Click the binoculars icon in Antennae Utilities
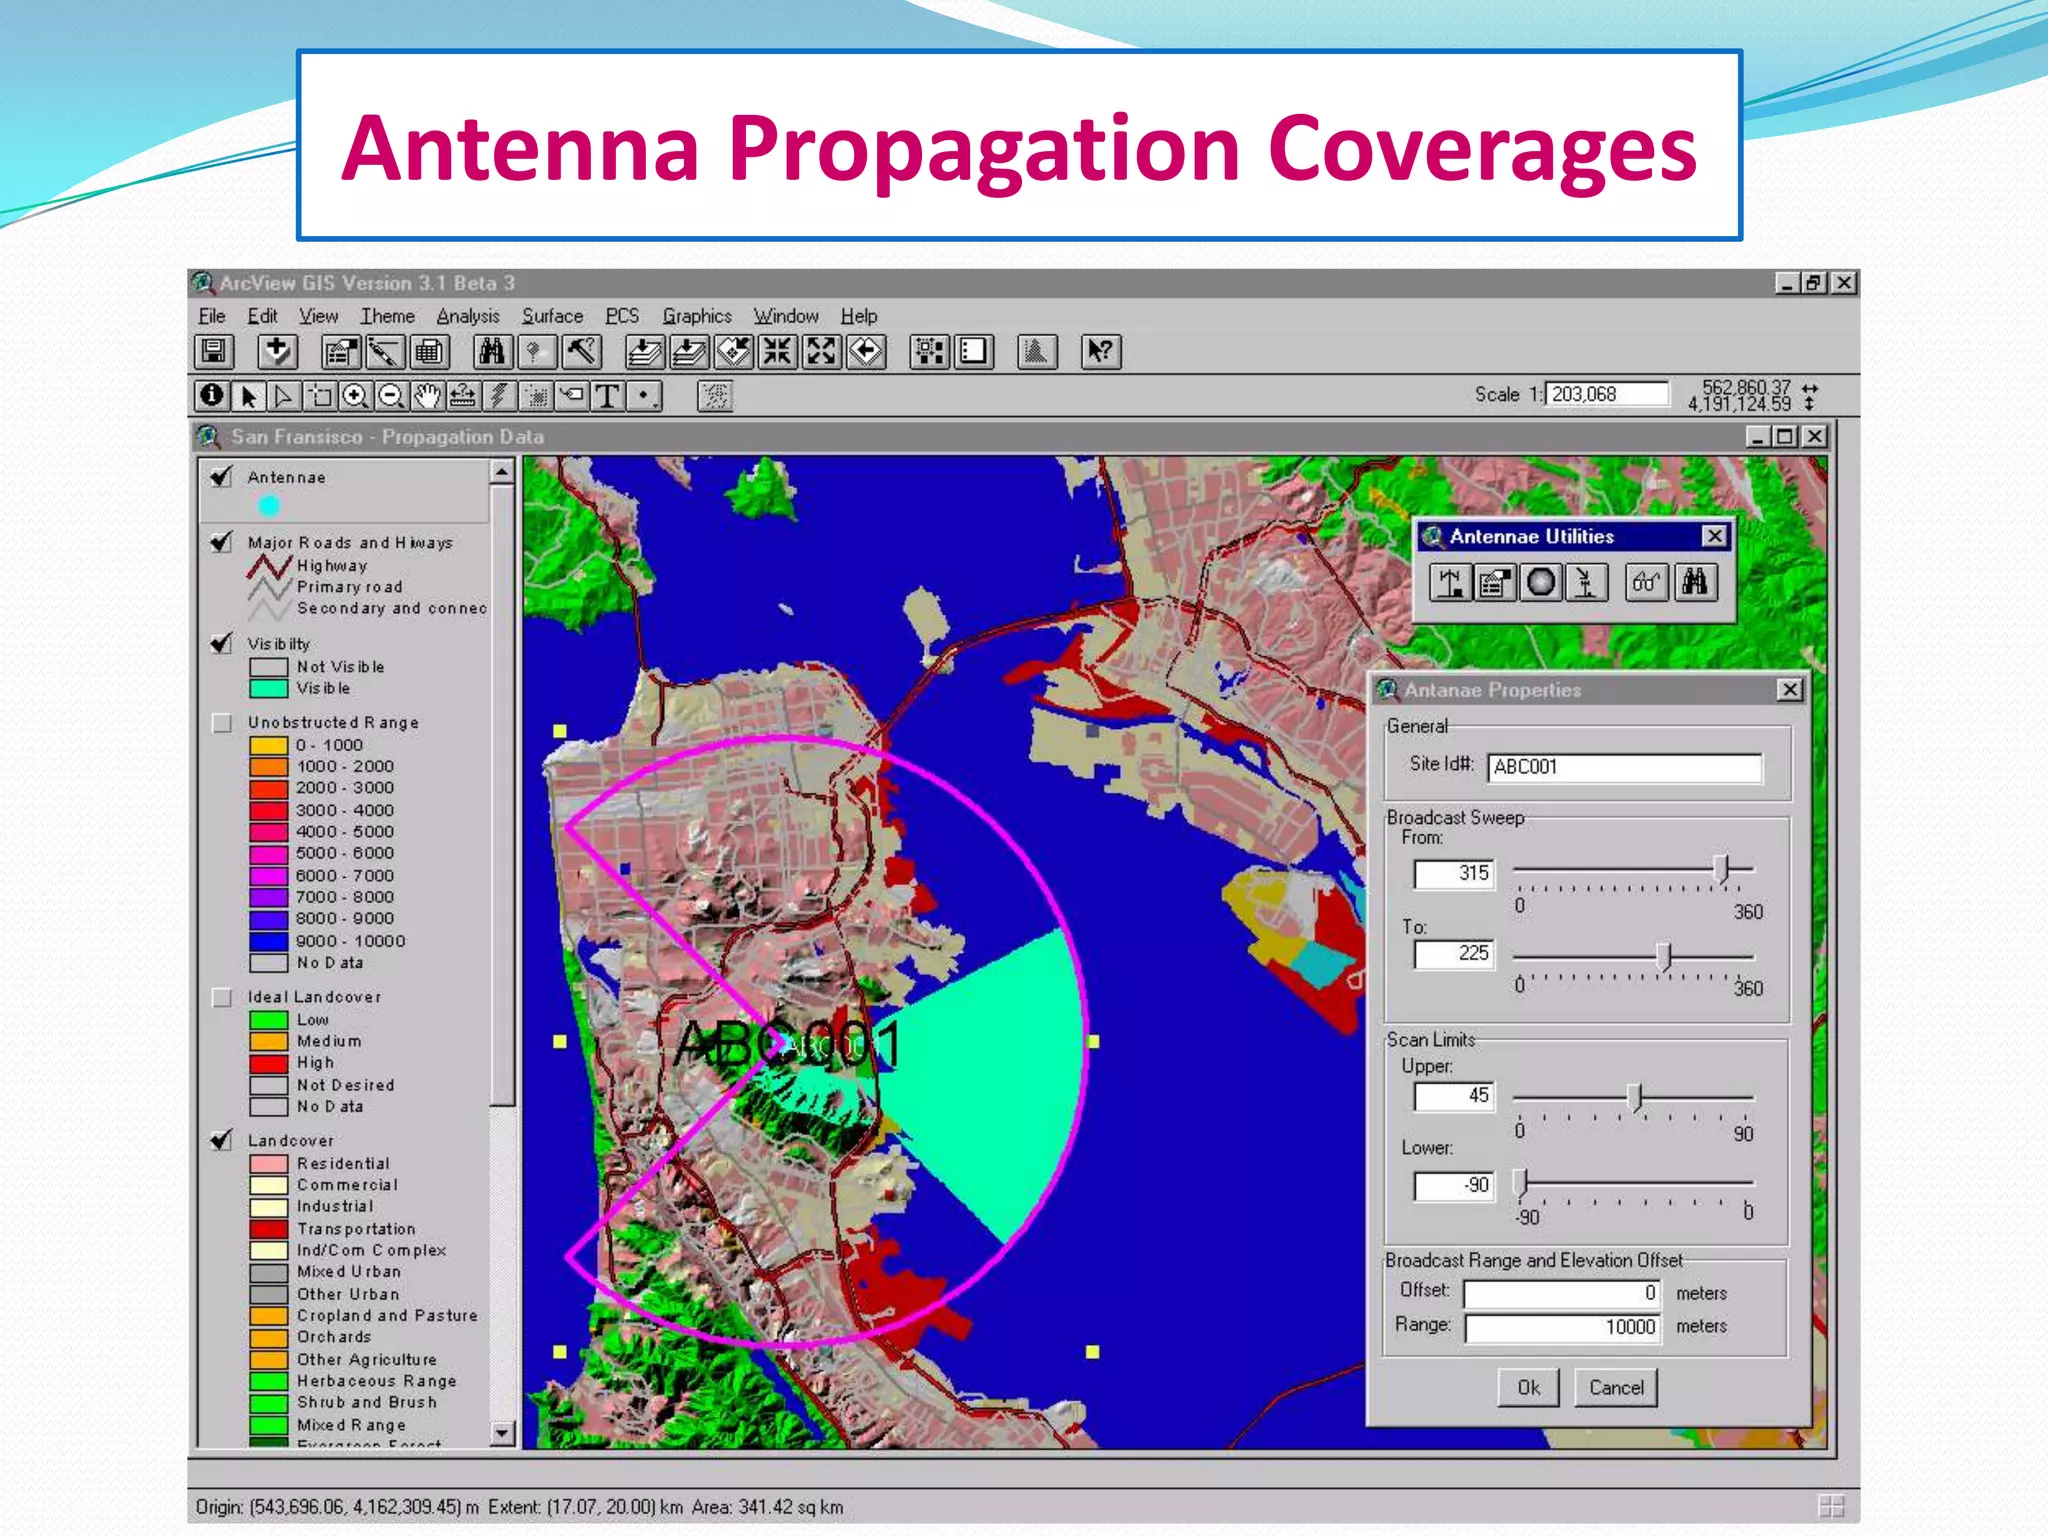The height and width of the screenshot is (1536, 2048). coord(1696,582)
